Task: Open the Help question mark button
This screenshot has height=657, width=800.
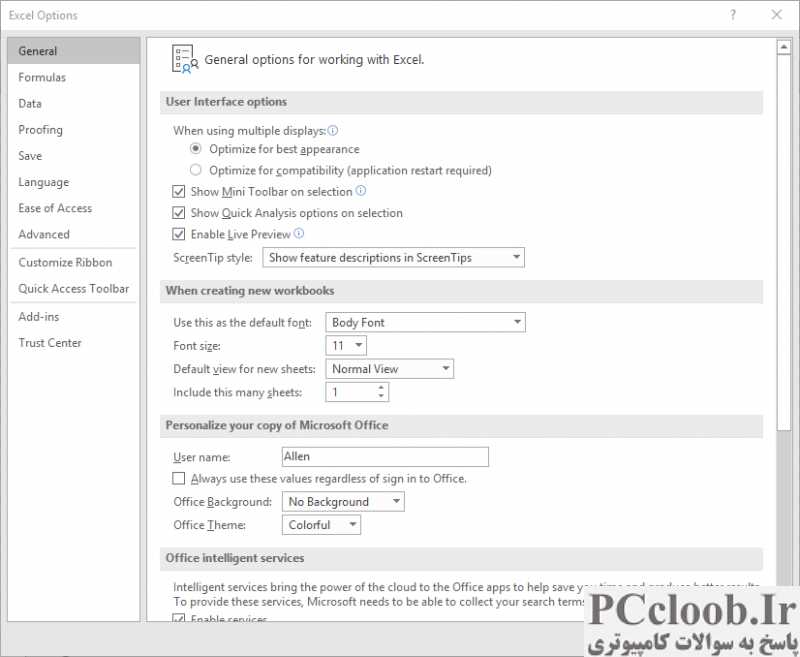Action: pos(733,15)
